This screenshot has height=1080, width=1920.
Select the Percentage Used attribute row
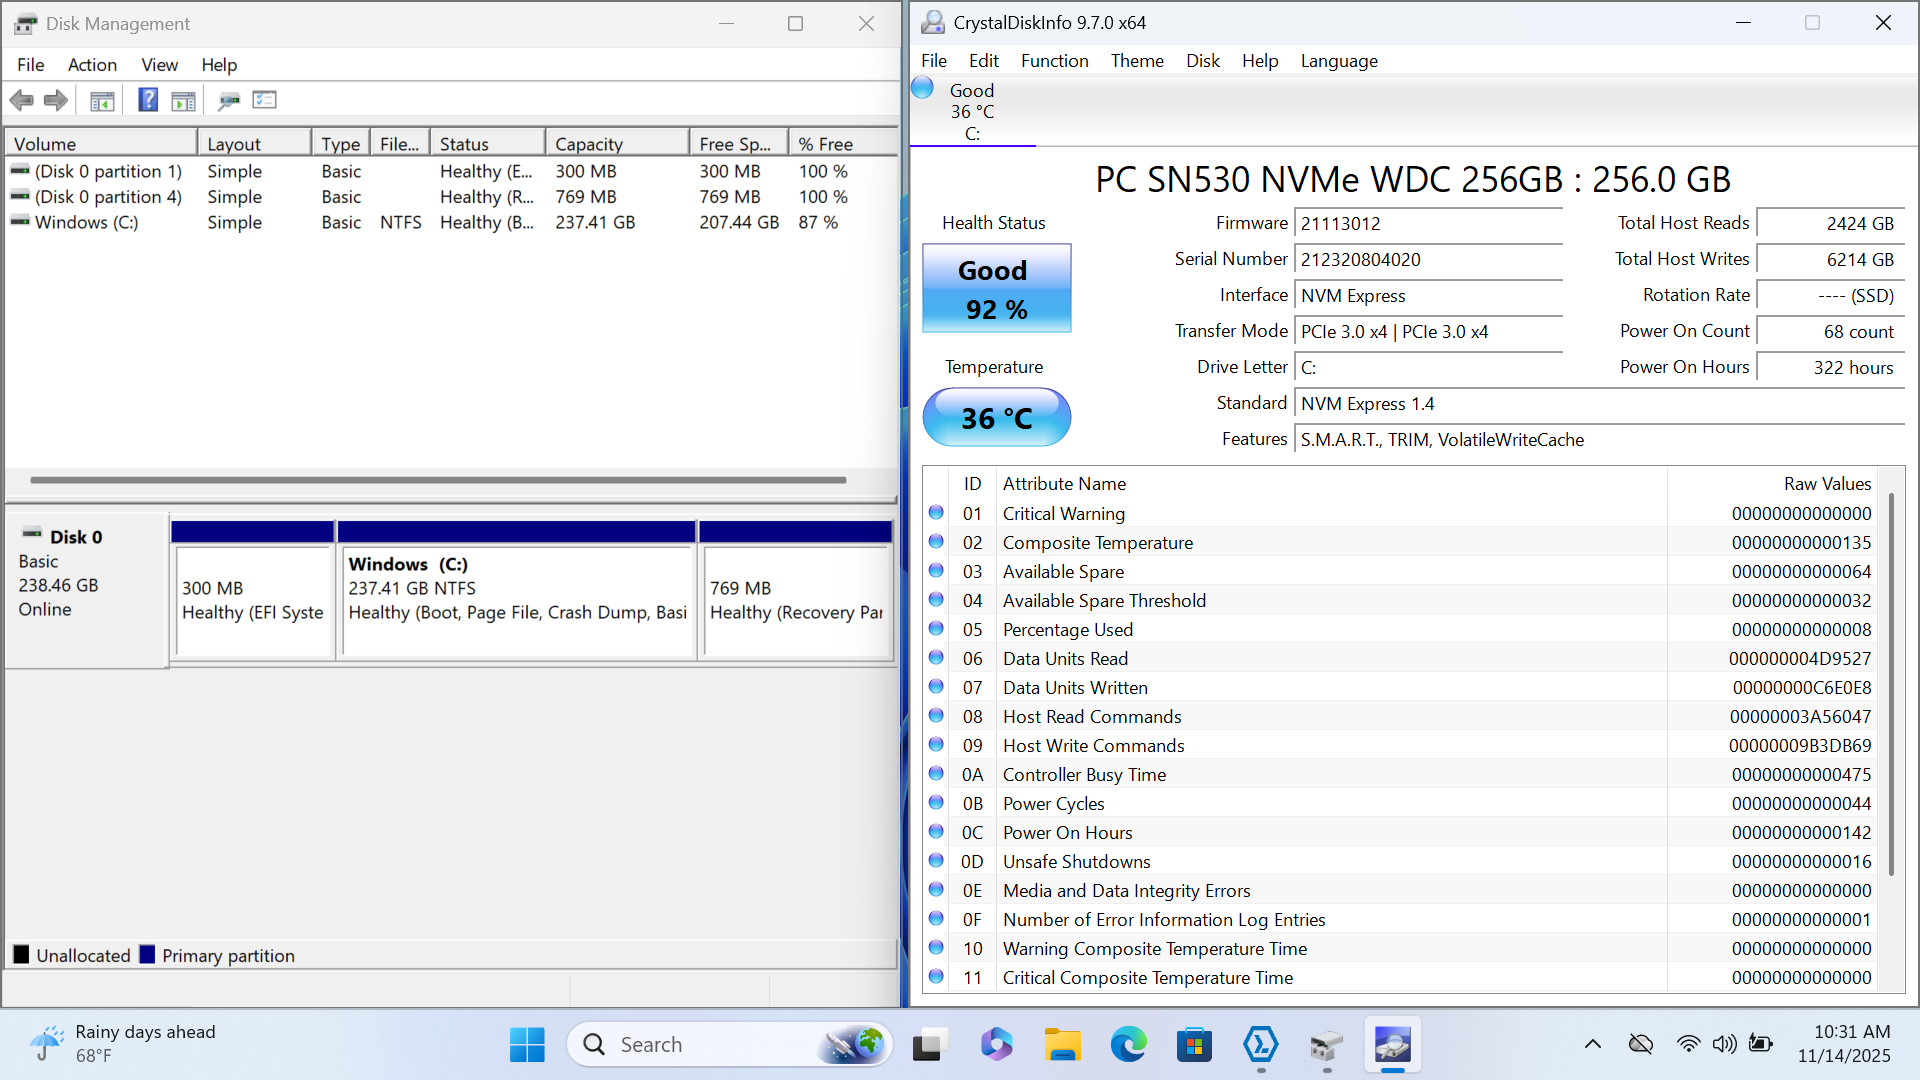[x=1067, y=630]
